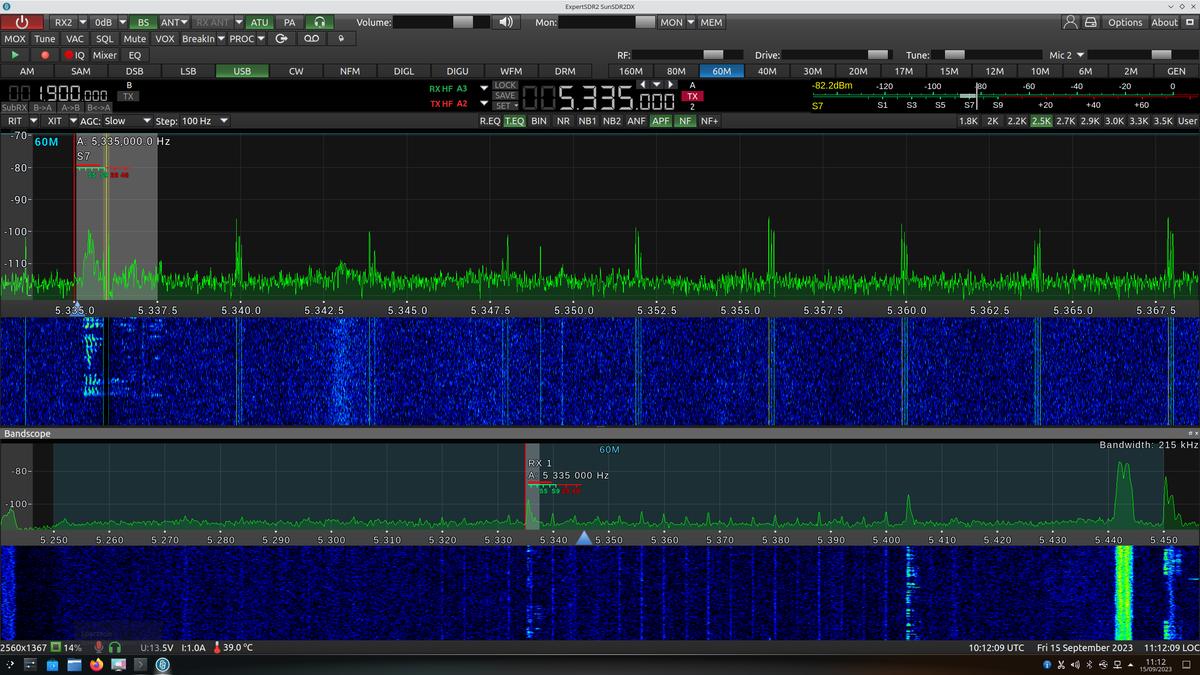The width and height of the screenshot is (1200, 675).
Task: Click the Mixer button
Action: [105, 55]
